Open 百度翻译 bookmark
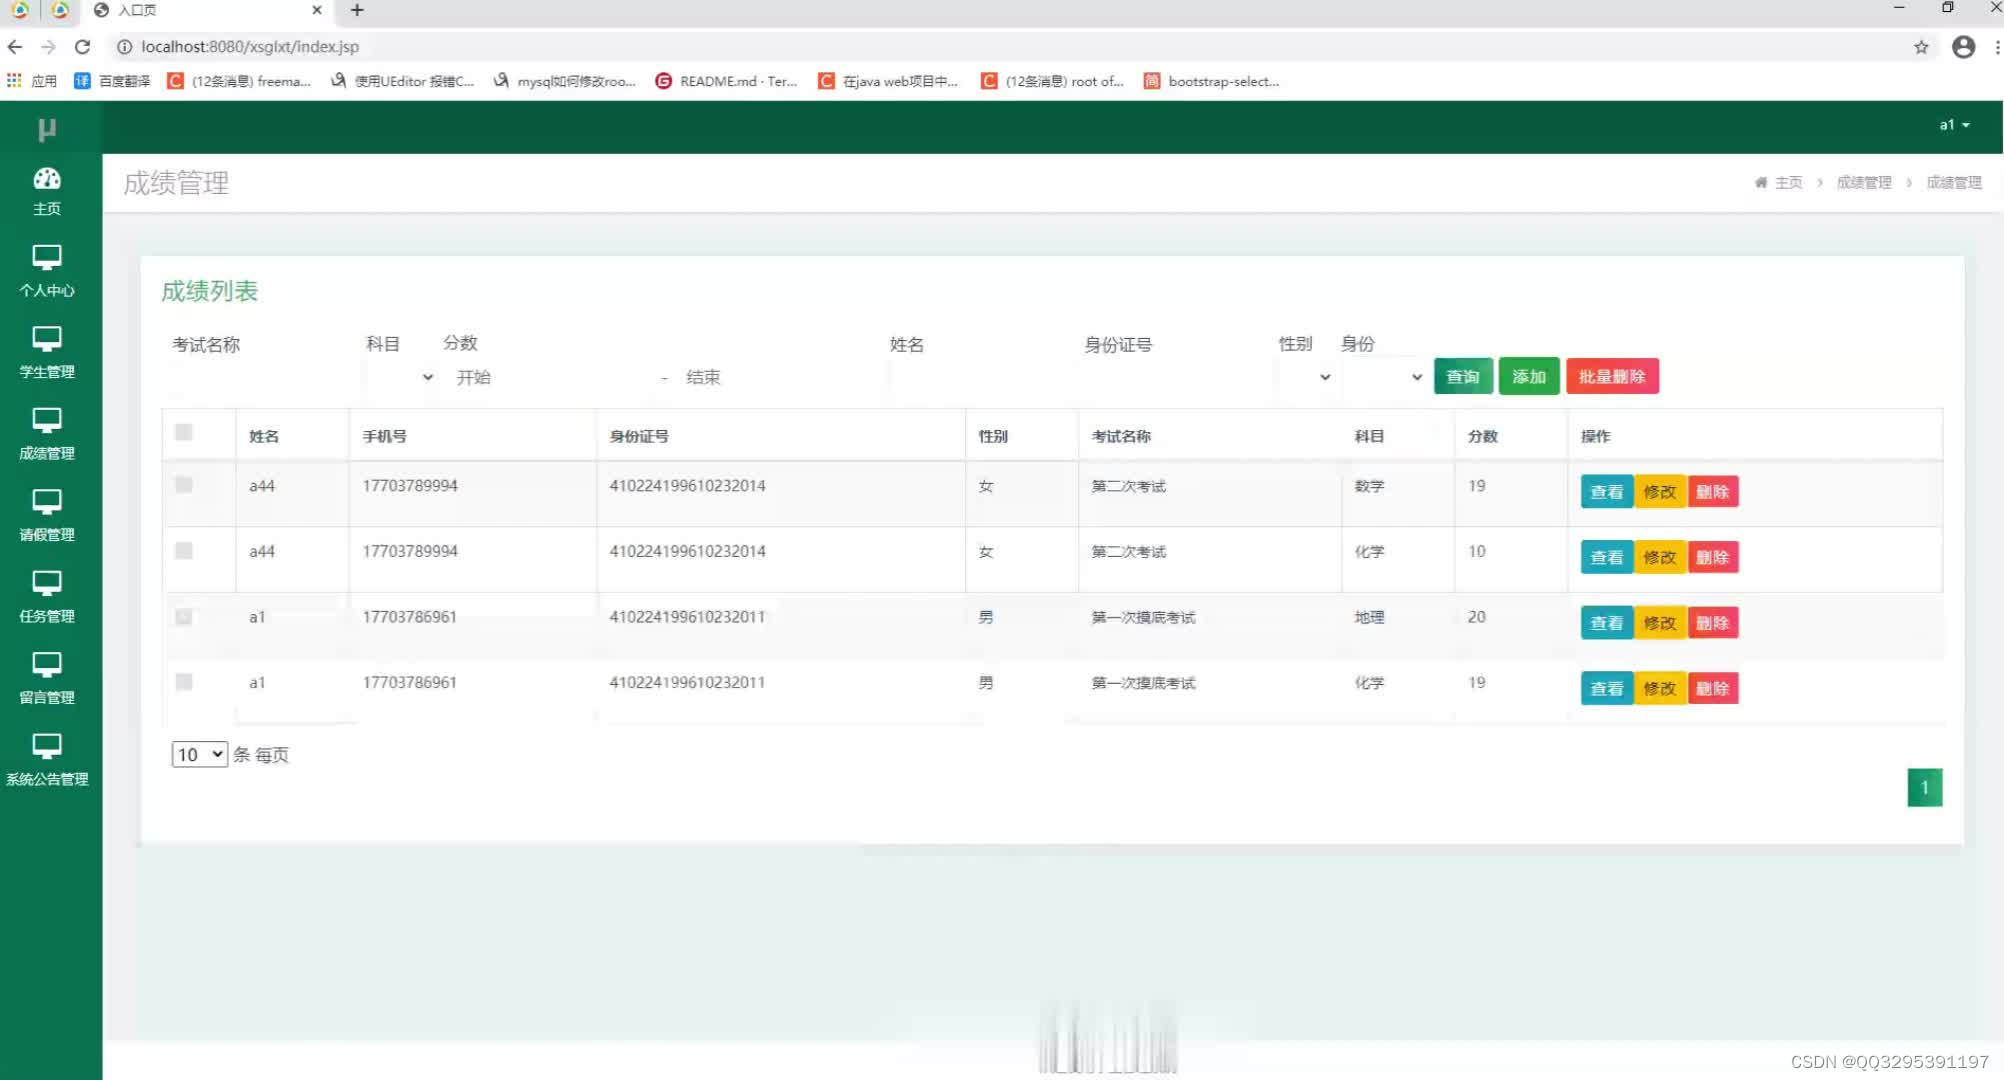2004x1080 pixels. pyautogui.click(x=112, y=81)
